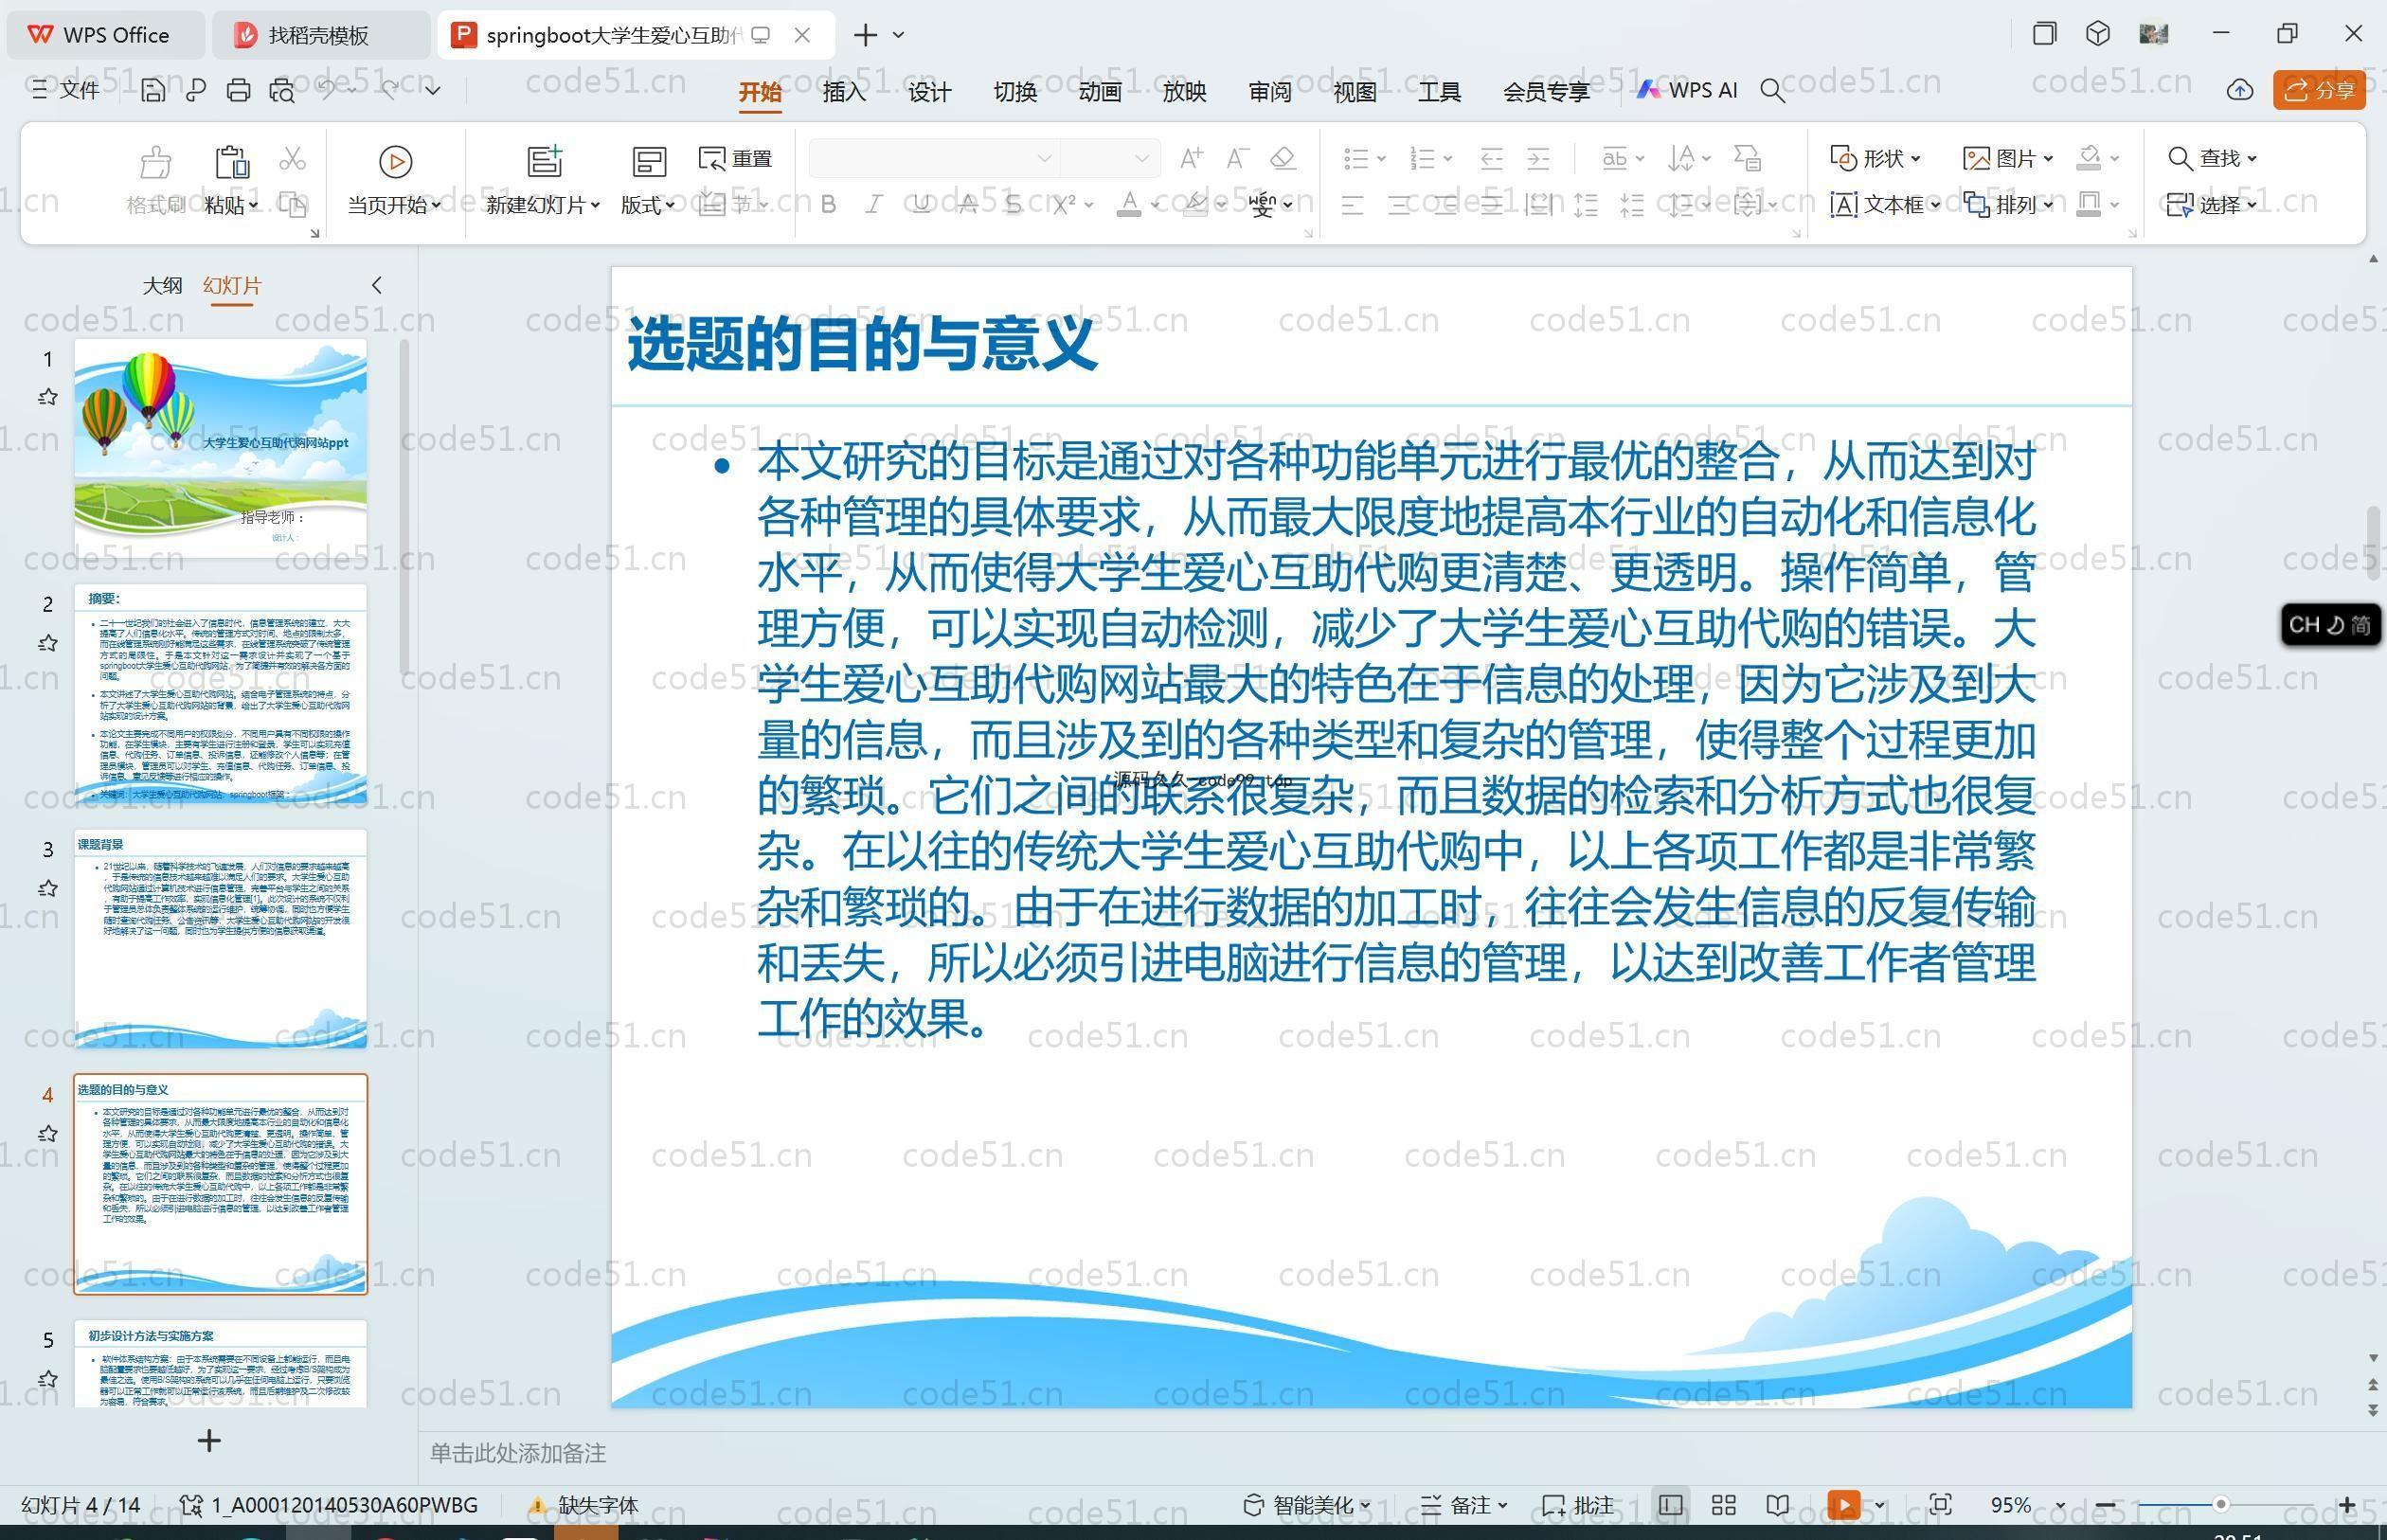2387x1540 pixels.
Task: Toggle the Notes pane from the status bar
Action: coord(1463,1505)
